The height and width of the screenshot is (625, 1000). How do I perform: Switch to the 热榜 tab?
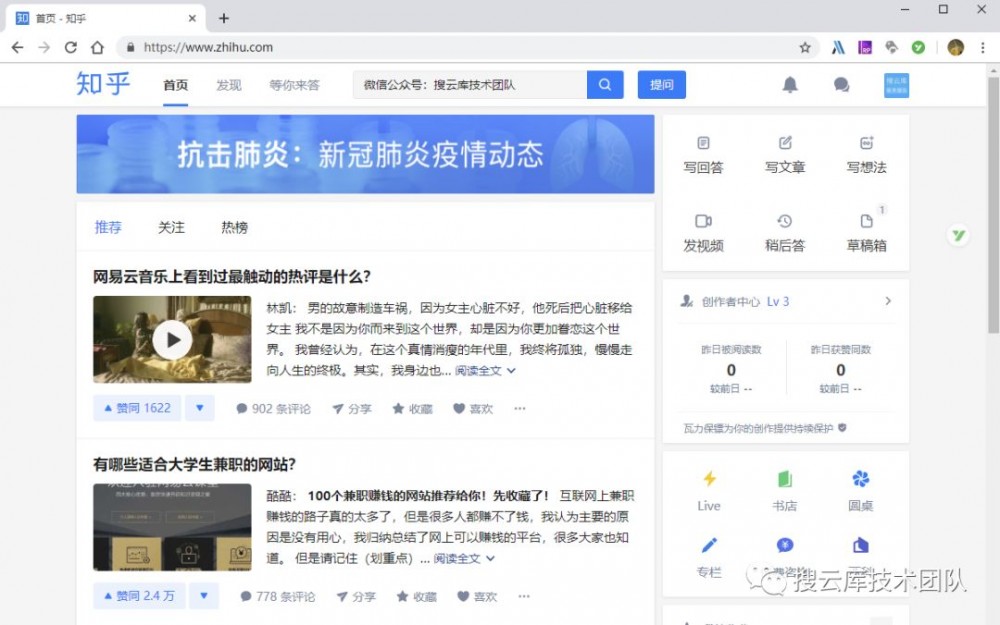(x=233, y=227)
